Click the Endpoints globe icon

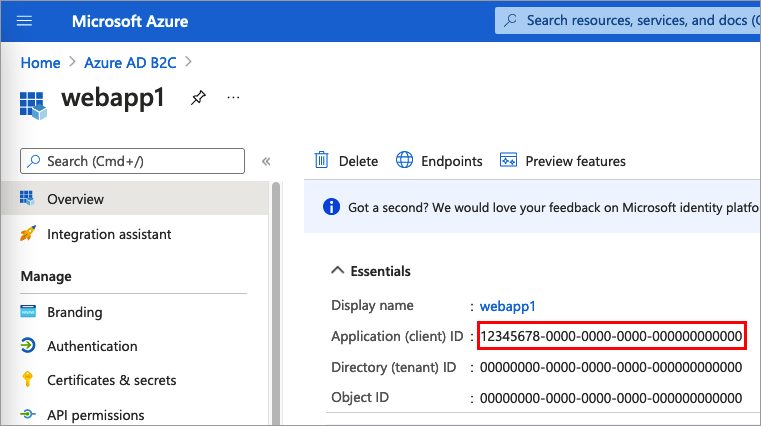click(x=405, y=160)
